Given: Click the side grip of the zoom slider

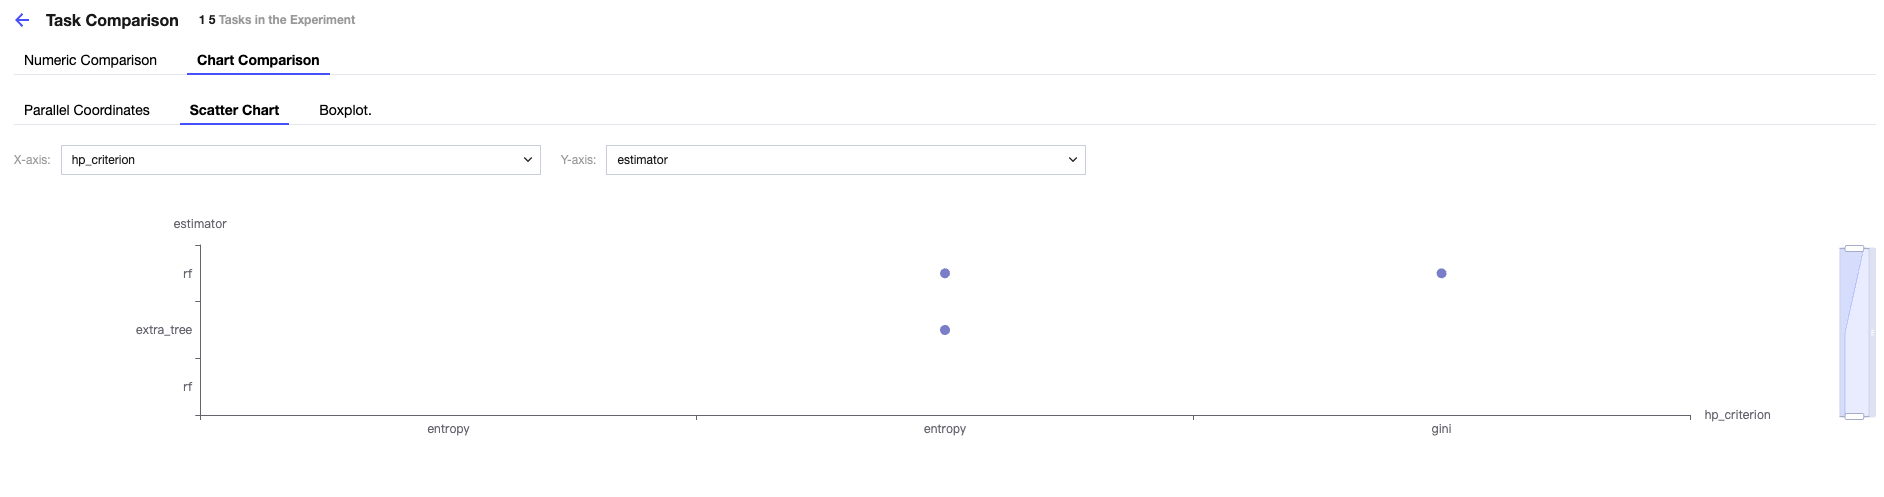Looking at the screenshot, I should click(1872, 332).
